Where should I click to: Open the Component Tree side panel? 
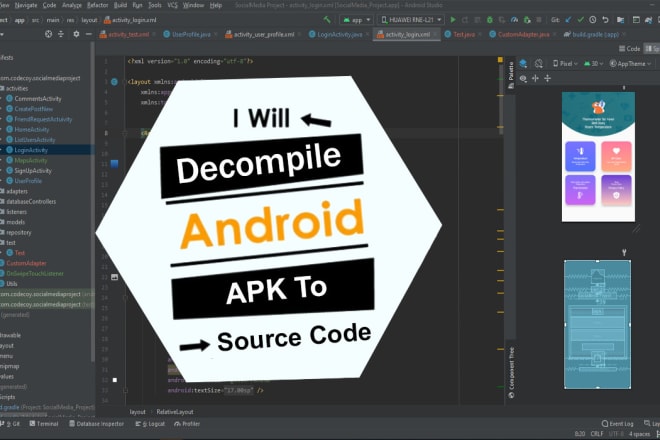click(x=511, y=372)
